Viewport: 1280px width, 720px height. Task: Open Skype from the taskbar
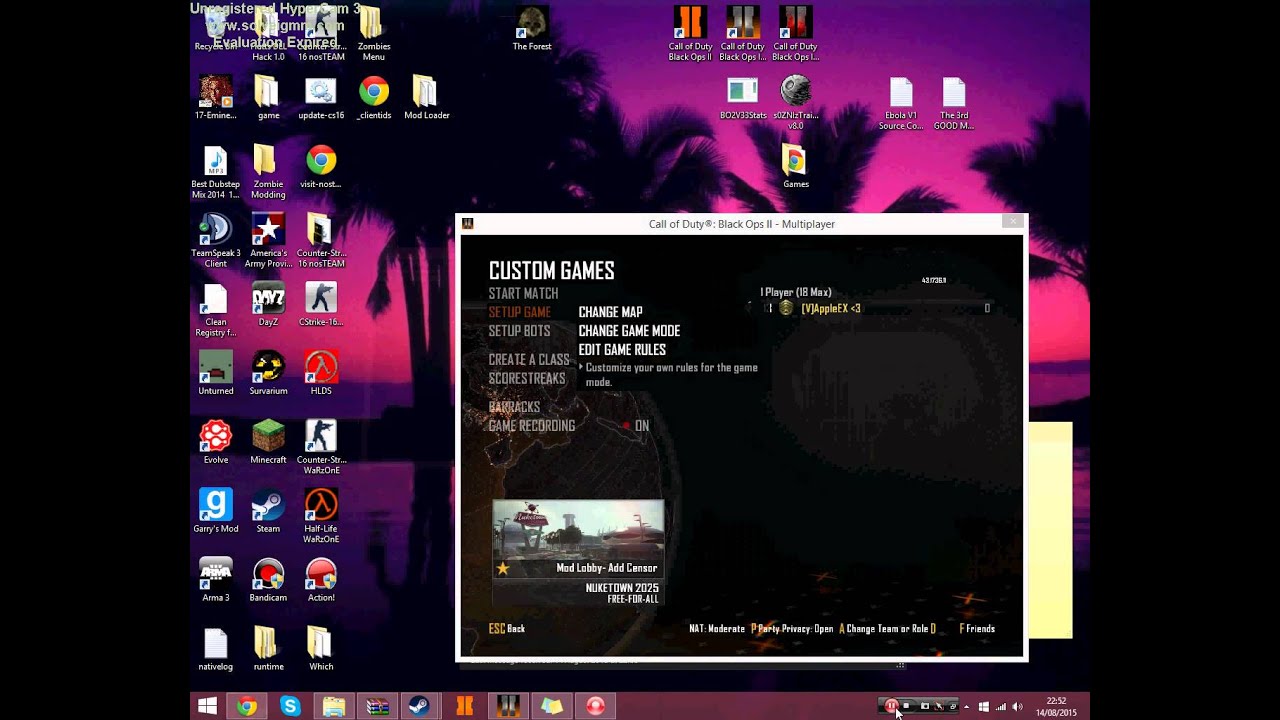tap(290, 706)
